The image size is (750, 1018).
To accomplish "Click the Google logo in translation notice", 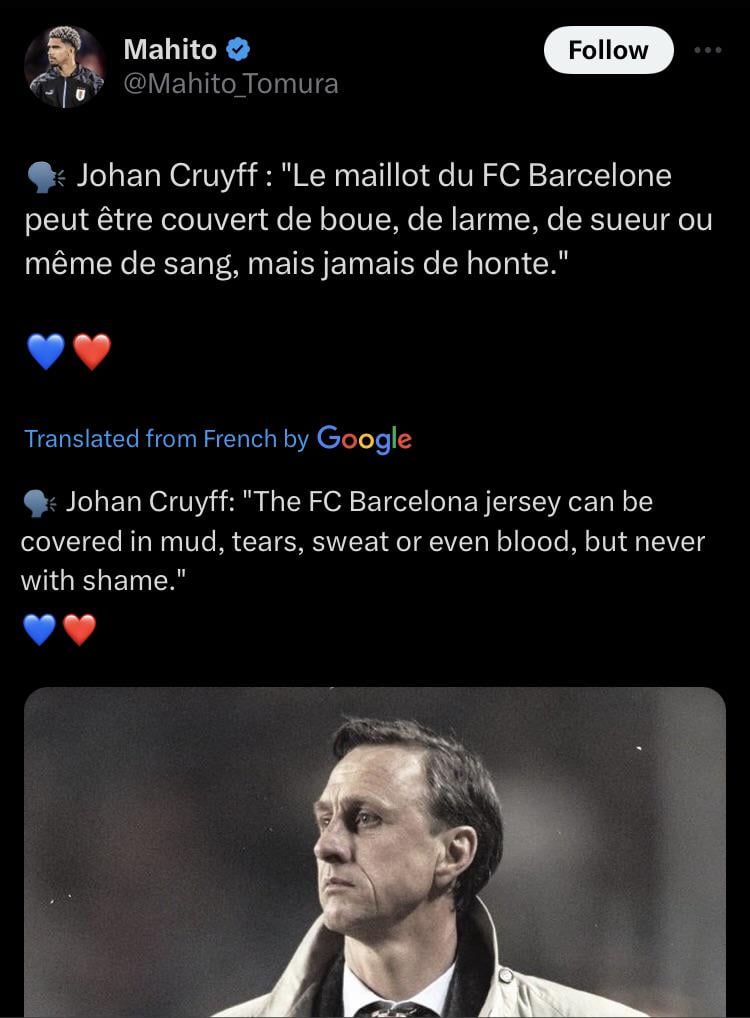I will 364,439.
